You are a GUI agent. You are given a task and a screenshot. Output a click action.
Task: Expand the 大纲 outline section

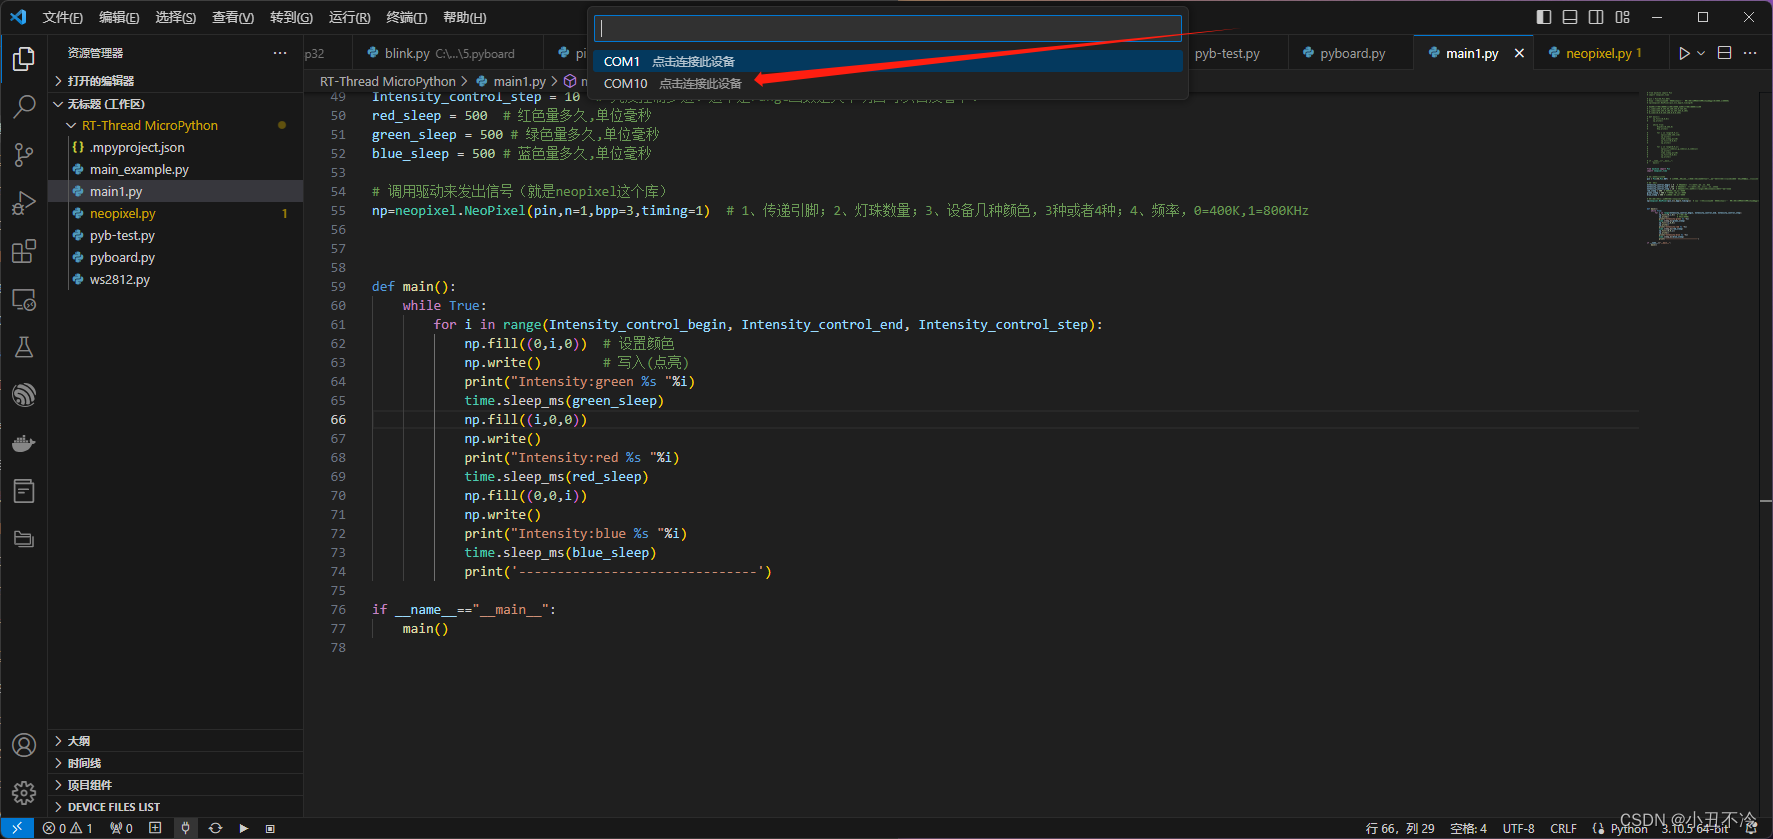pos(175,741)
